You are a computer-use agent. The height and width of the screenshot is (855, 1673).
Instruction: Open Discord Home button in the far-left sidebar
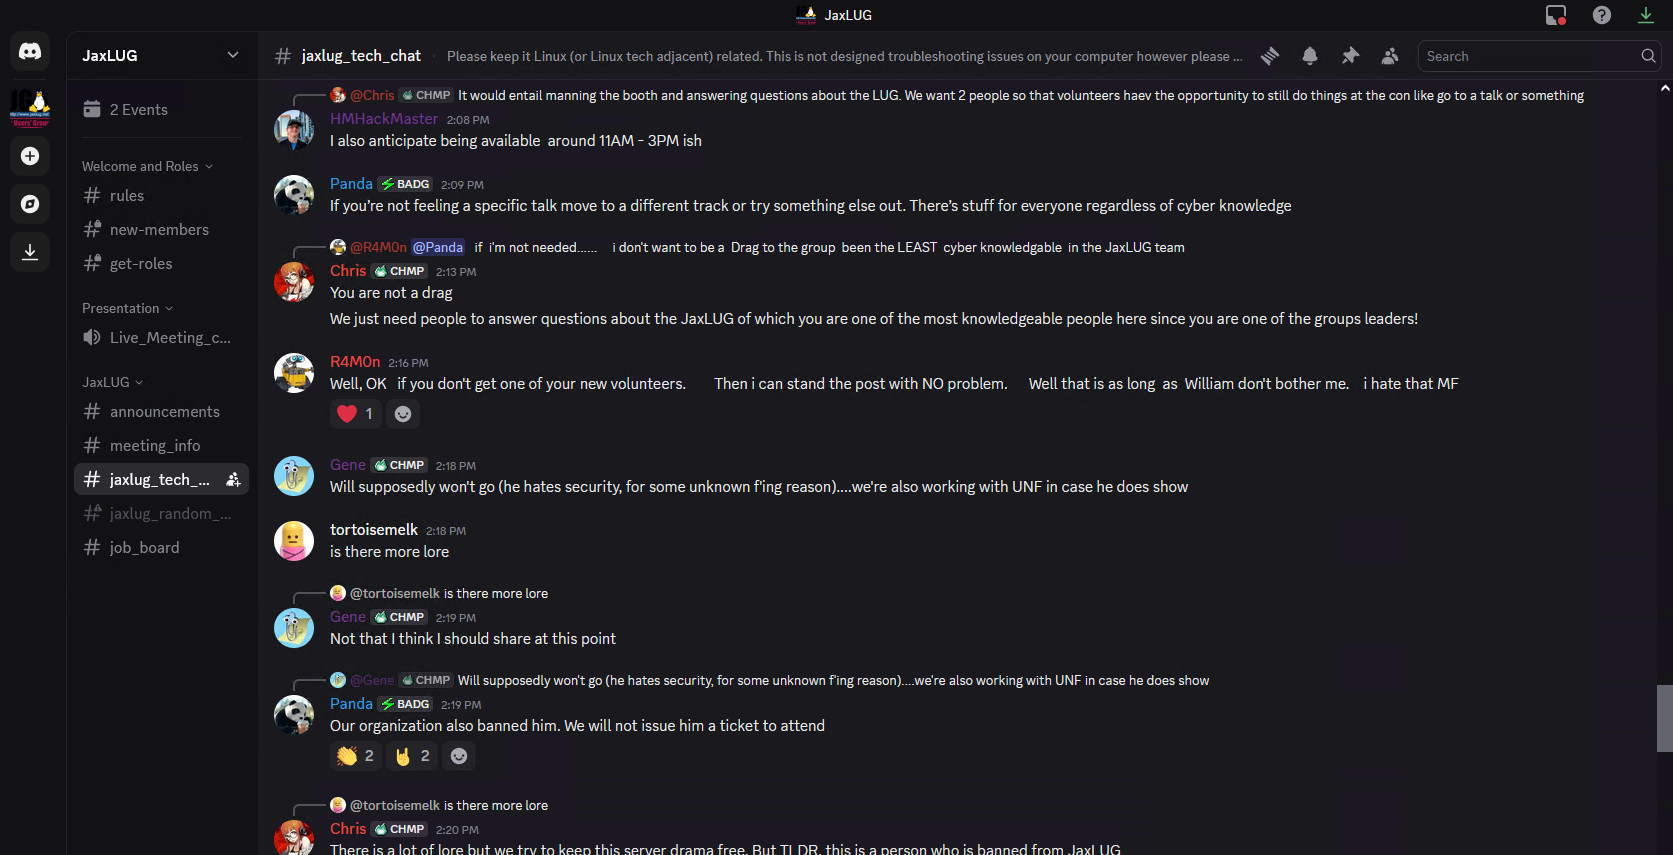click(29, 51)
